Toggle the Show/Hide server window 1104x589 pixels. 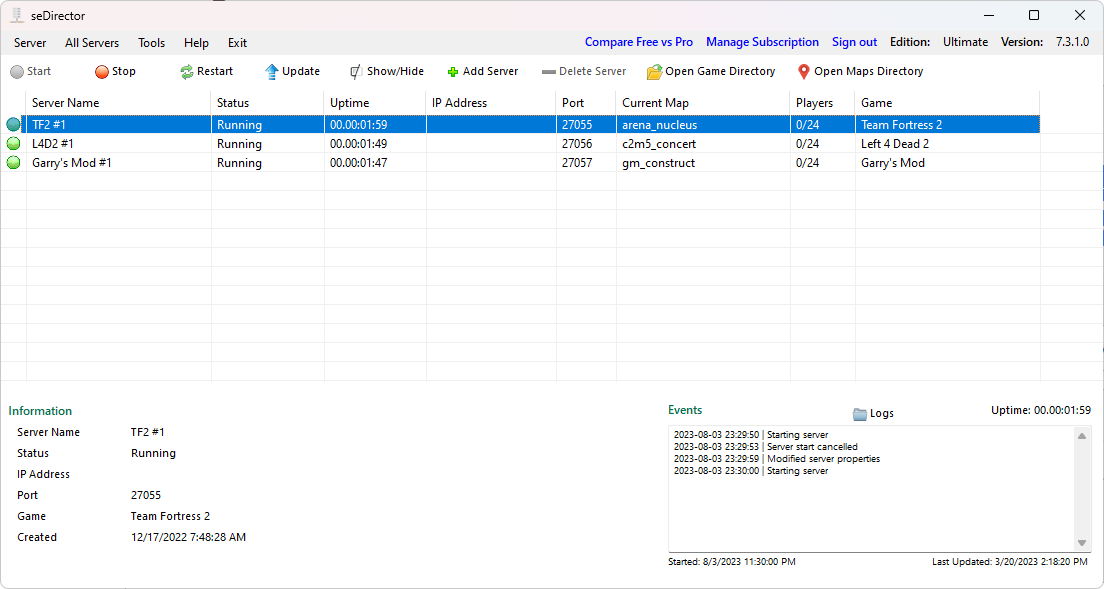coord(385,72)
